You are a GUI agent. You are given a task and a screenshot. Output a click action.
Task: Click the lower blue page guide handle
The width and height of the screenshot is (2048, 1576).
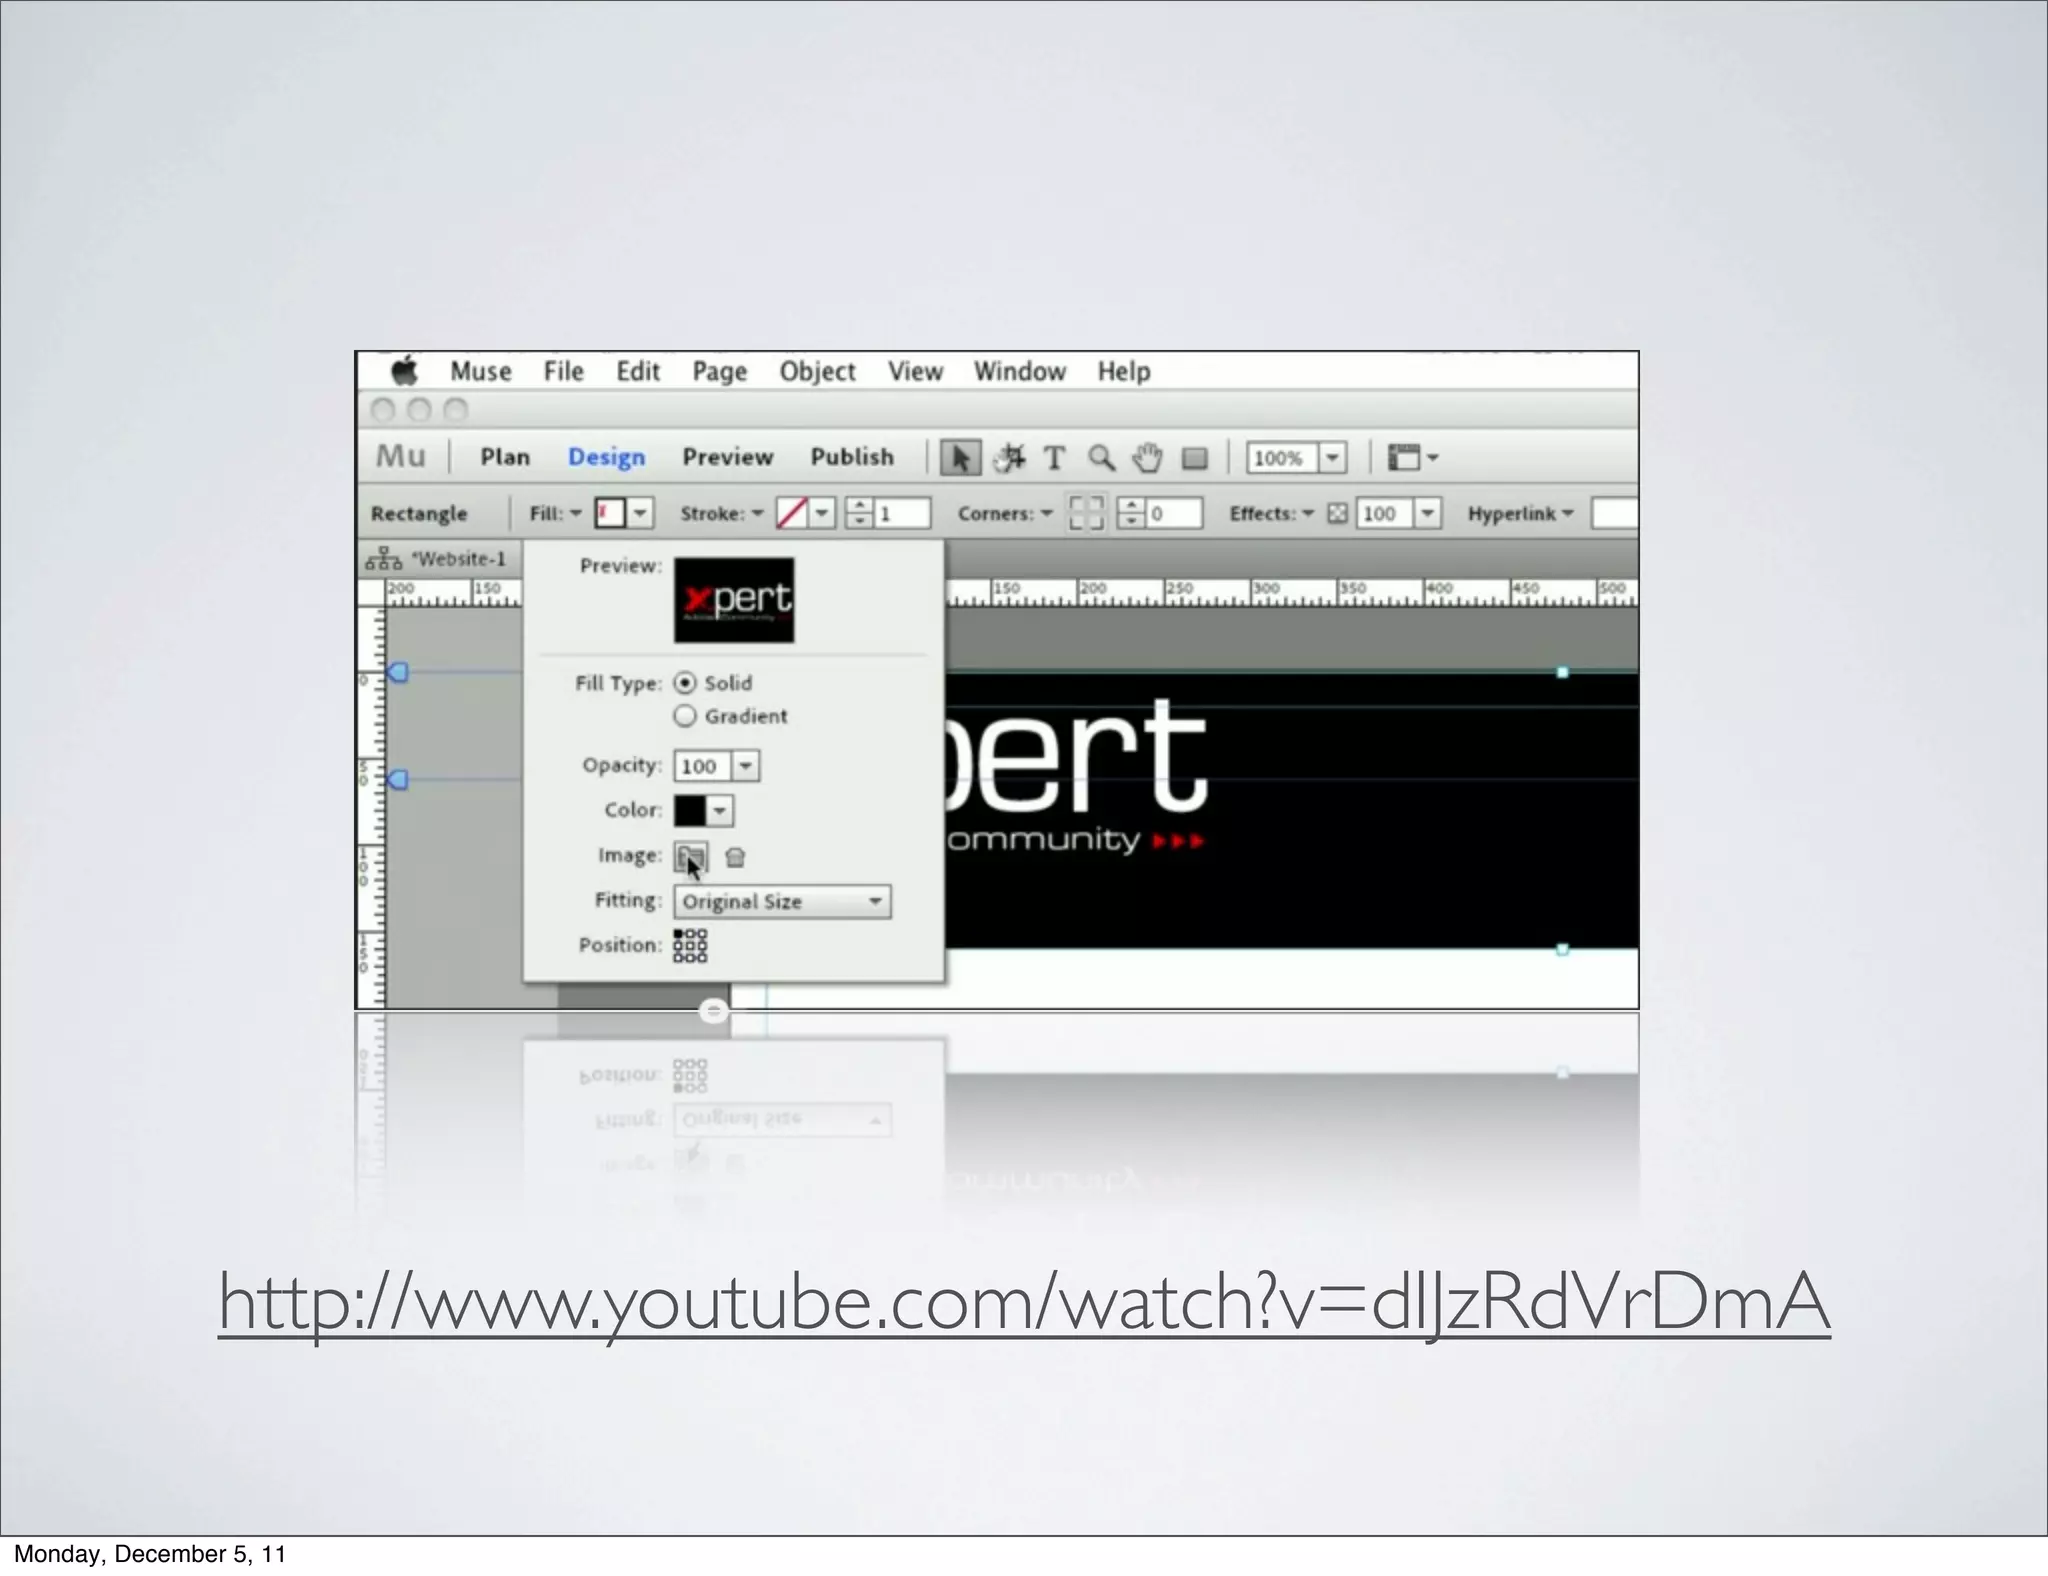click(x=398, y=779)
